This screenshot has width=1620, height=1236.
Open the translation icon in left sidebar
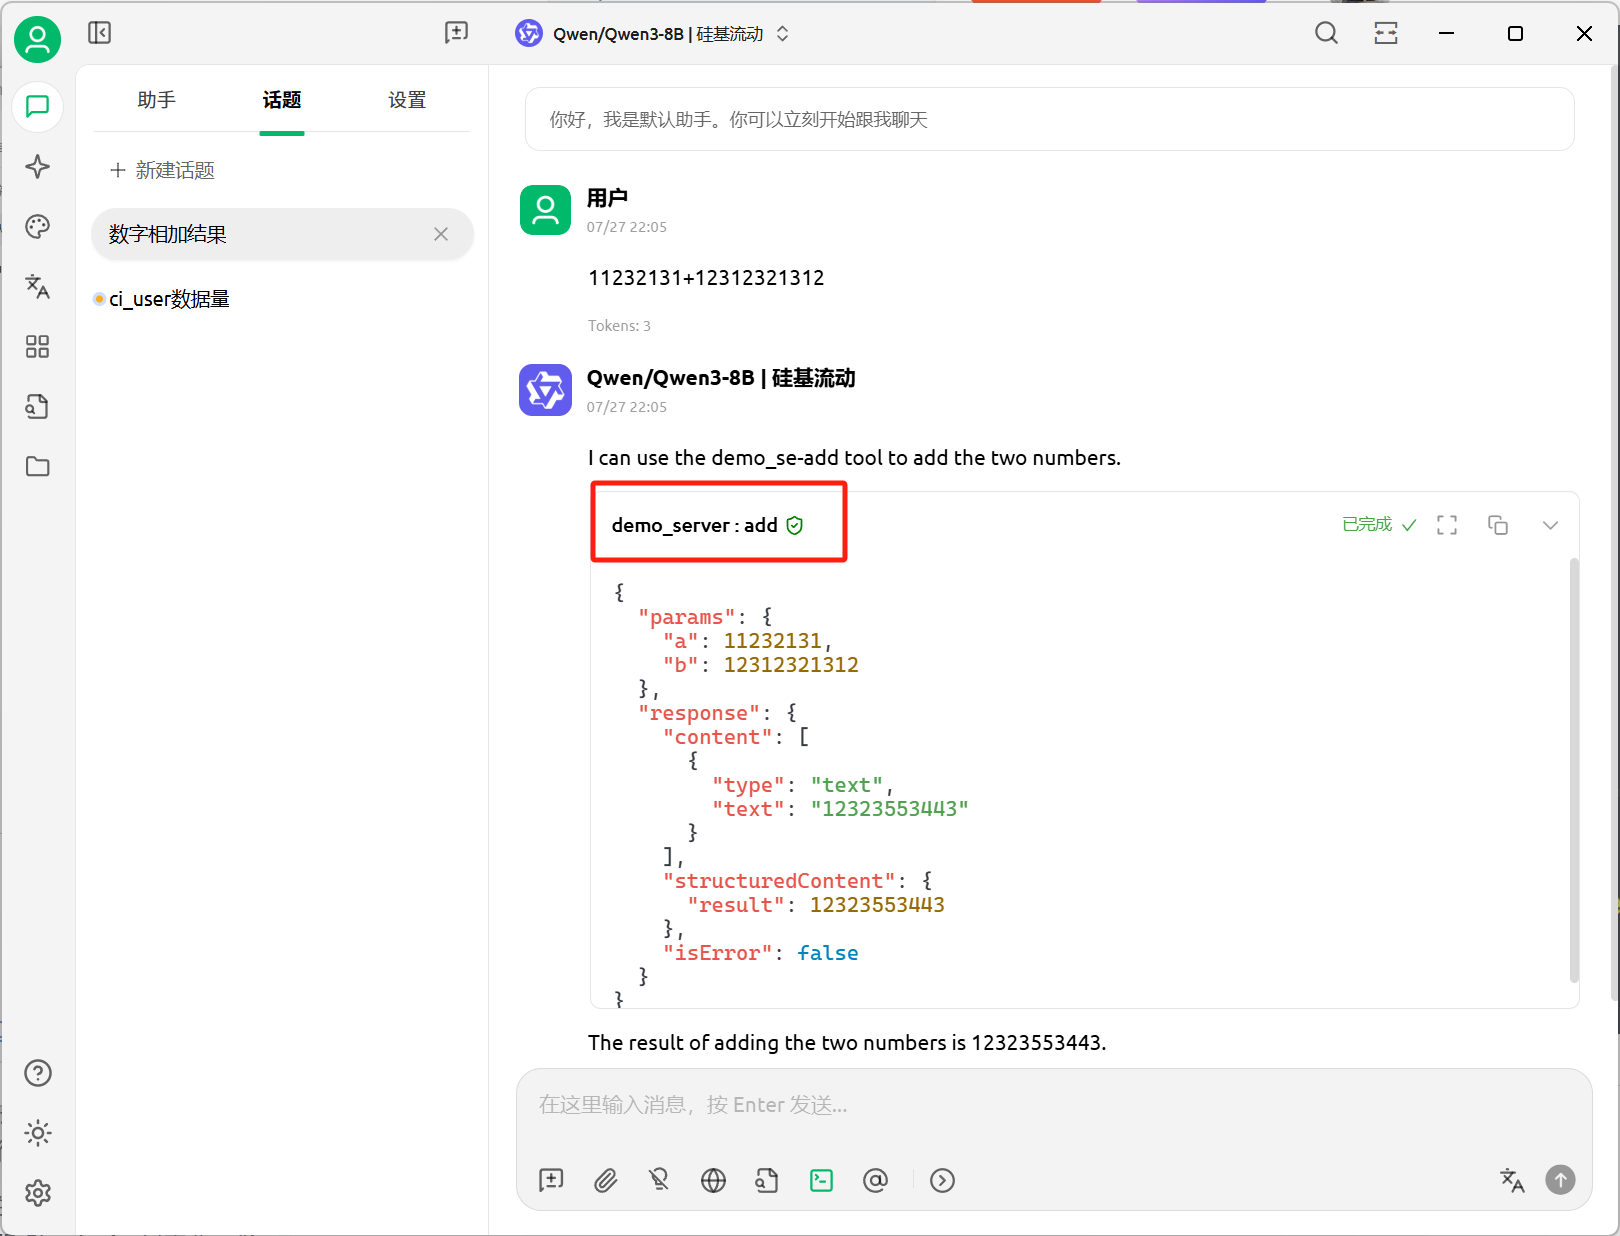[37, 287]
